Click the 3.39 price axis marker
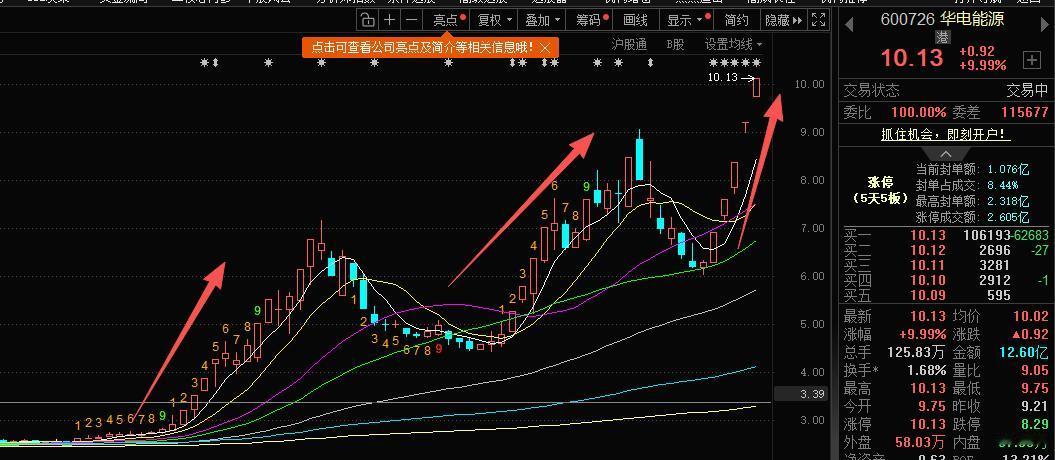Image resolution: width=1055 pixels, height=460 pixels. [x=801, y=394]
